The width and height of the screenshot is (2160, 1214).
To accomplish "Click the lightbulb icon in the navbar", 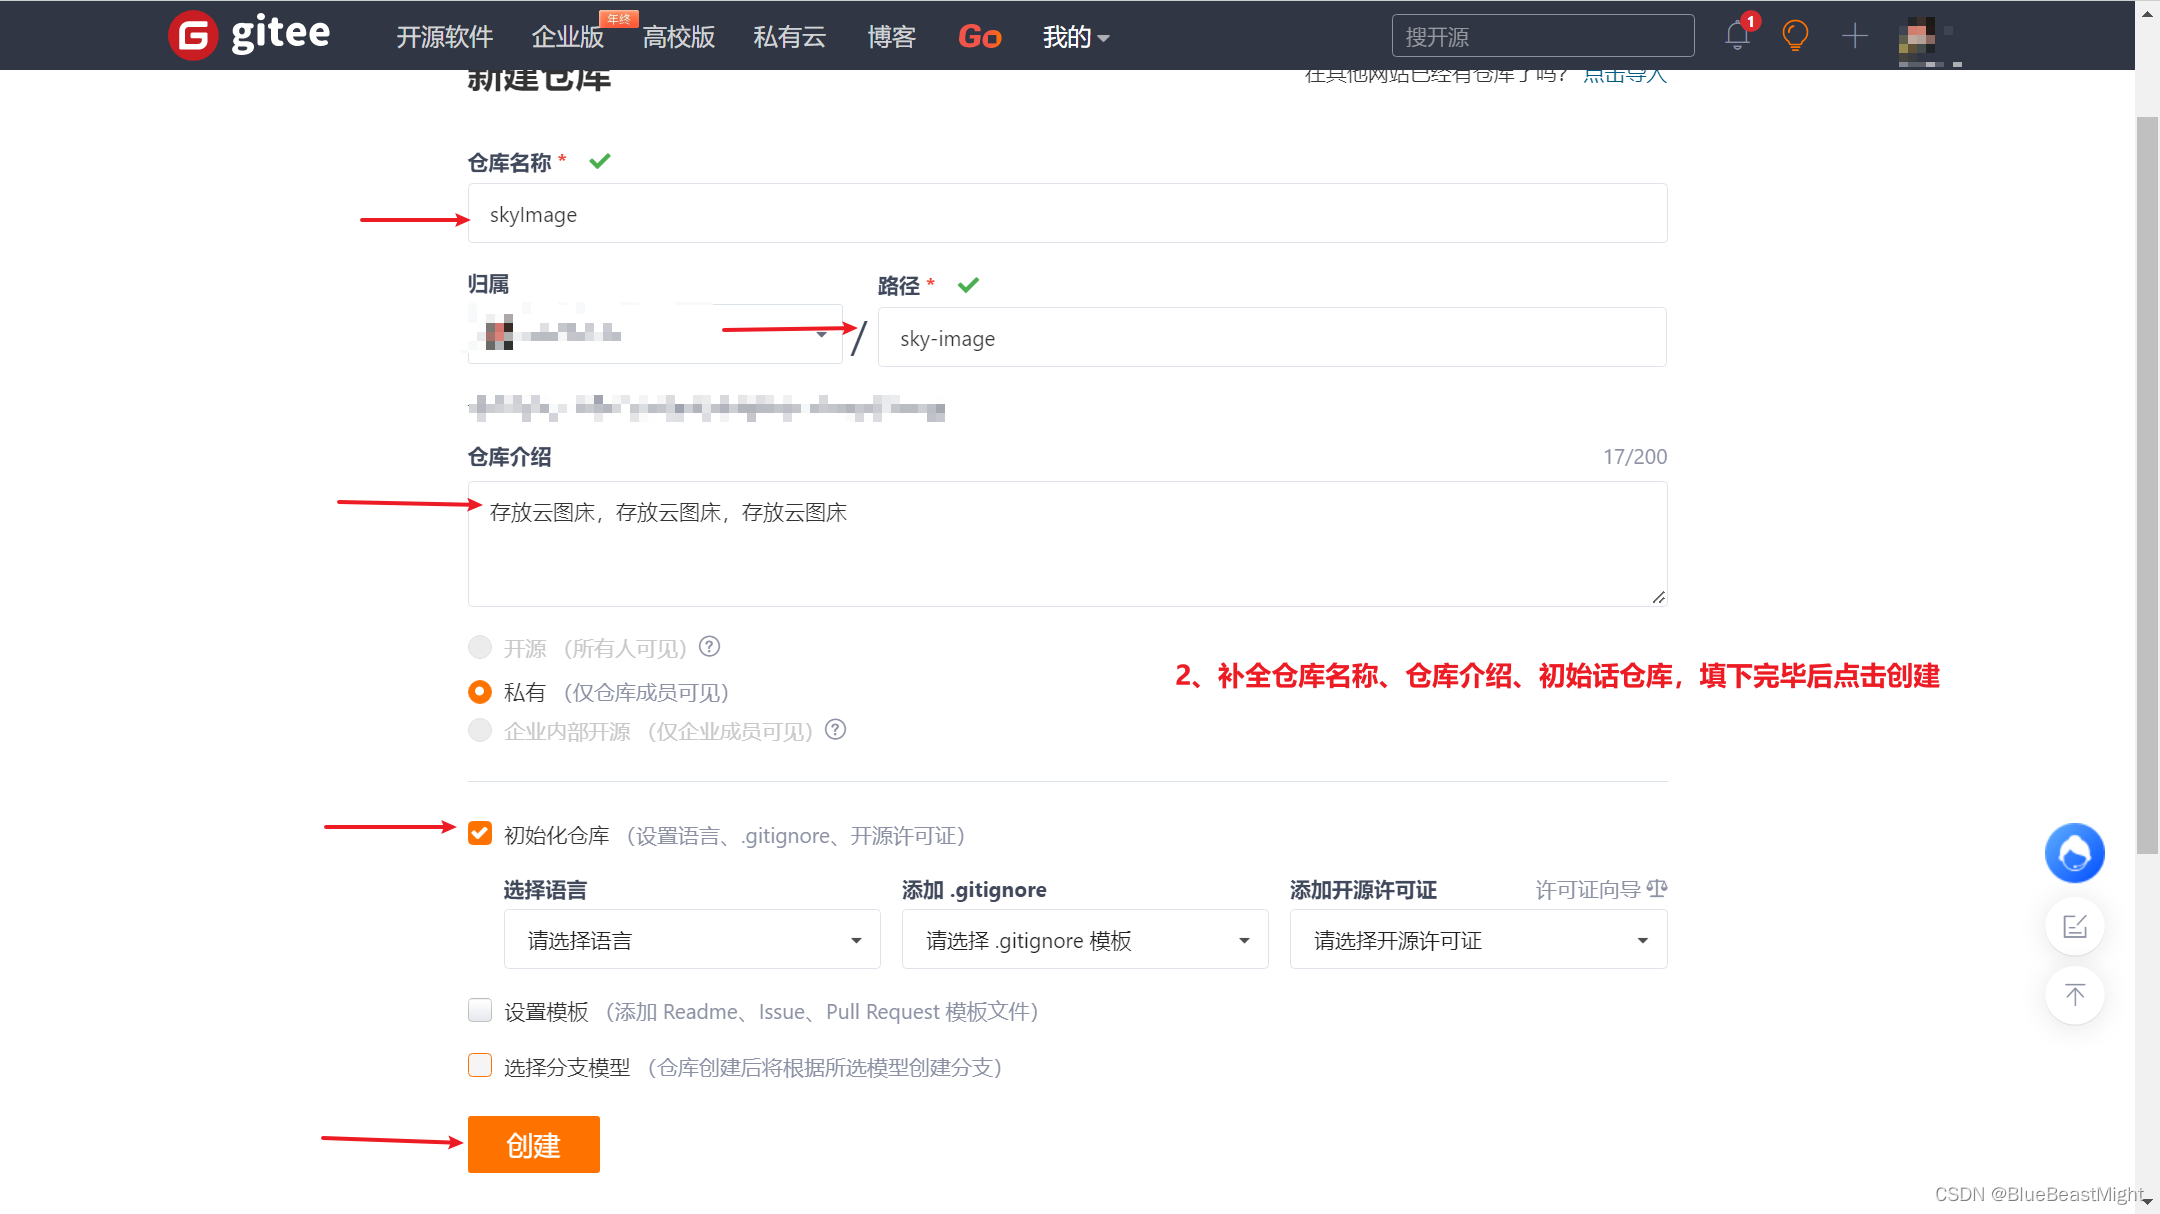I will (1796, 34).
